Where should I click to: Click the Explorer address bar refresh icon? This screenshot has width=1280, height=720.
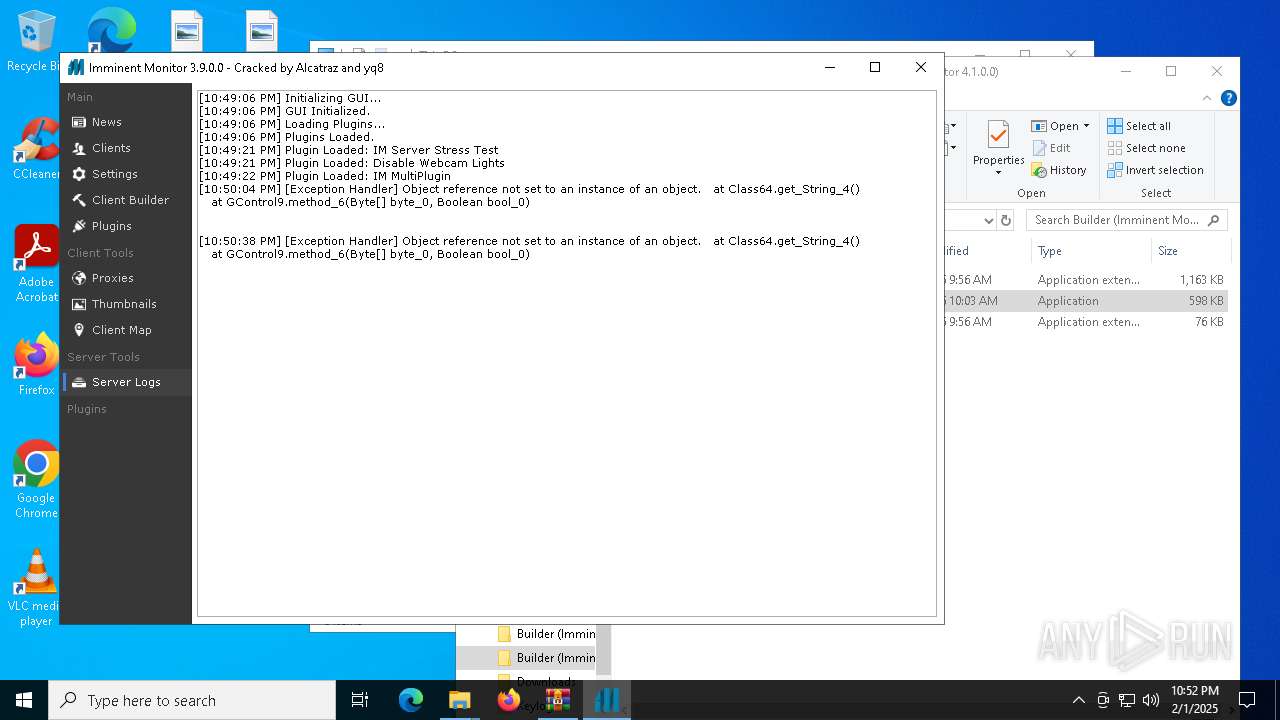coord(1006,220)
